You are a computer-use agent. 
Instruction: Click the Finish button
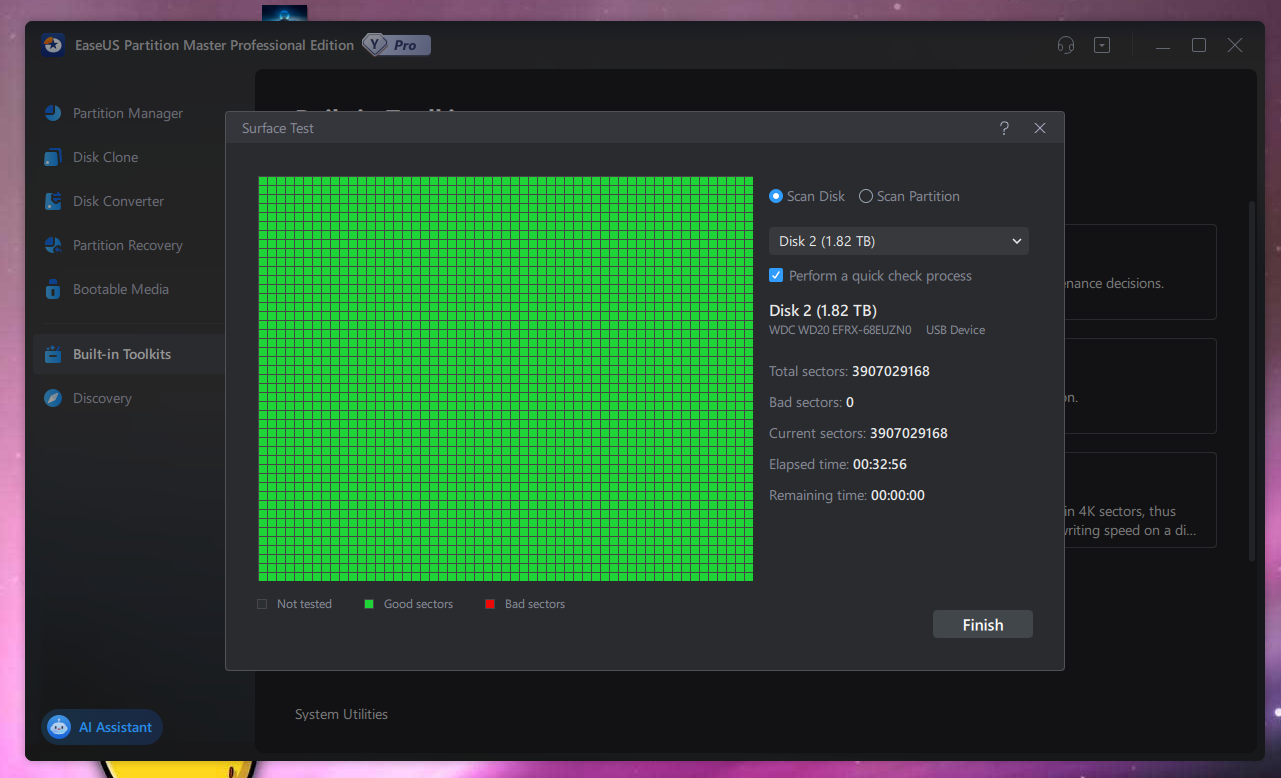tap(983, 624)
